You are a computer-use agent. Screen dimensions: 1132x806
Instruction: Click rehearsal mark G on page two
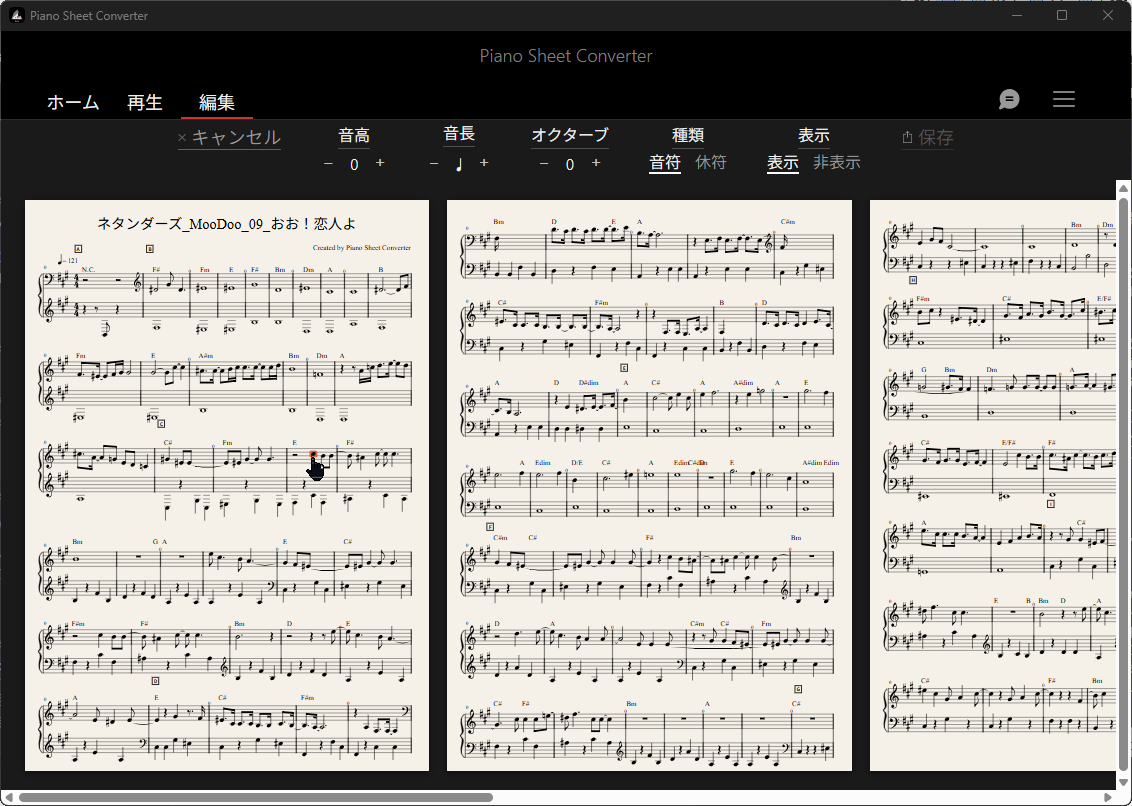[x=798, y=689]
